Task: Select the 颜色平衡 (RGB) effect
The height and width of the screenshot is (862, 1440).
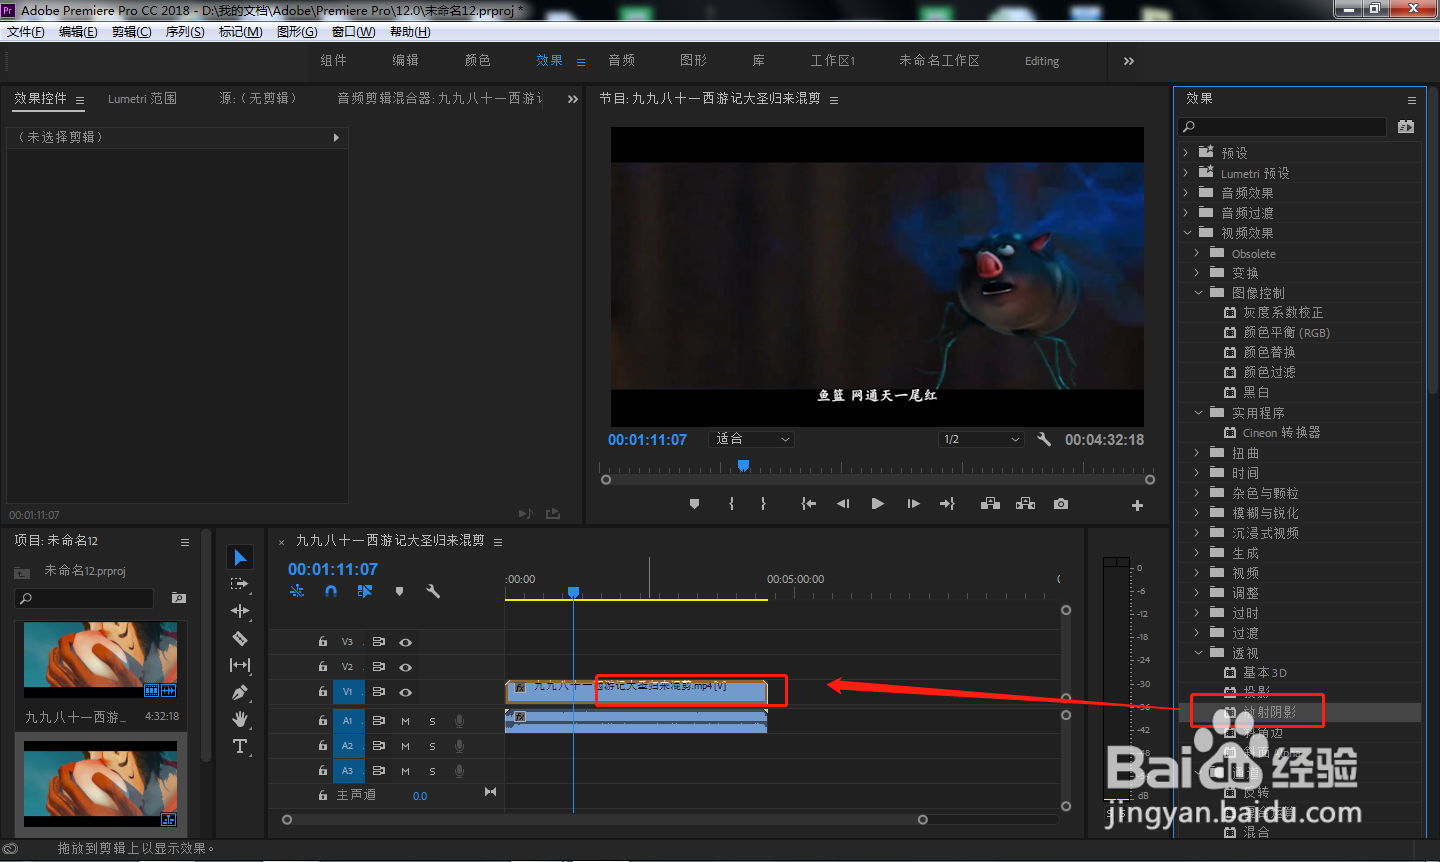Action: pyautogui.click(x=1286, y=333)
